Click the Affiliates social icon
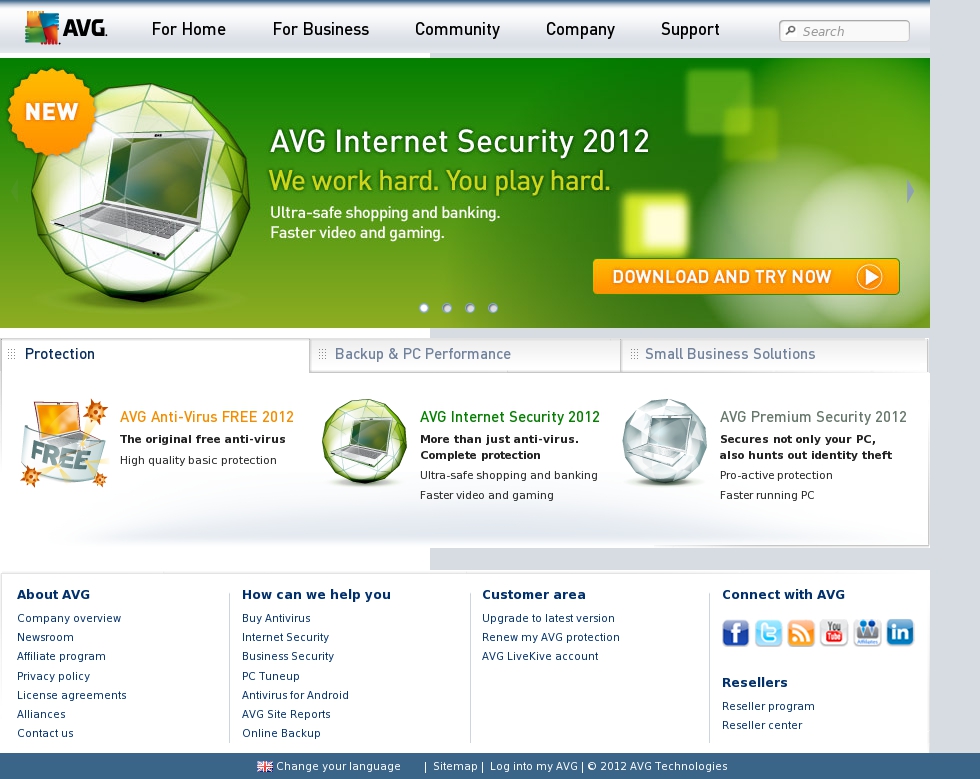Image resolution: width=980 pixels, height=779 pixels. (x=867, y=633)
